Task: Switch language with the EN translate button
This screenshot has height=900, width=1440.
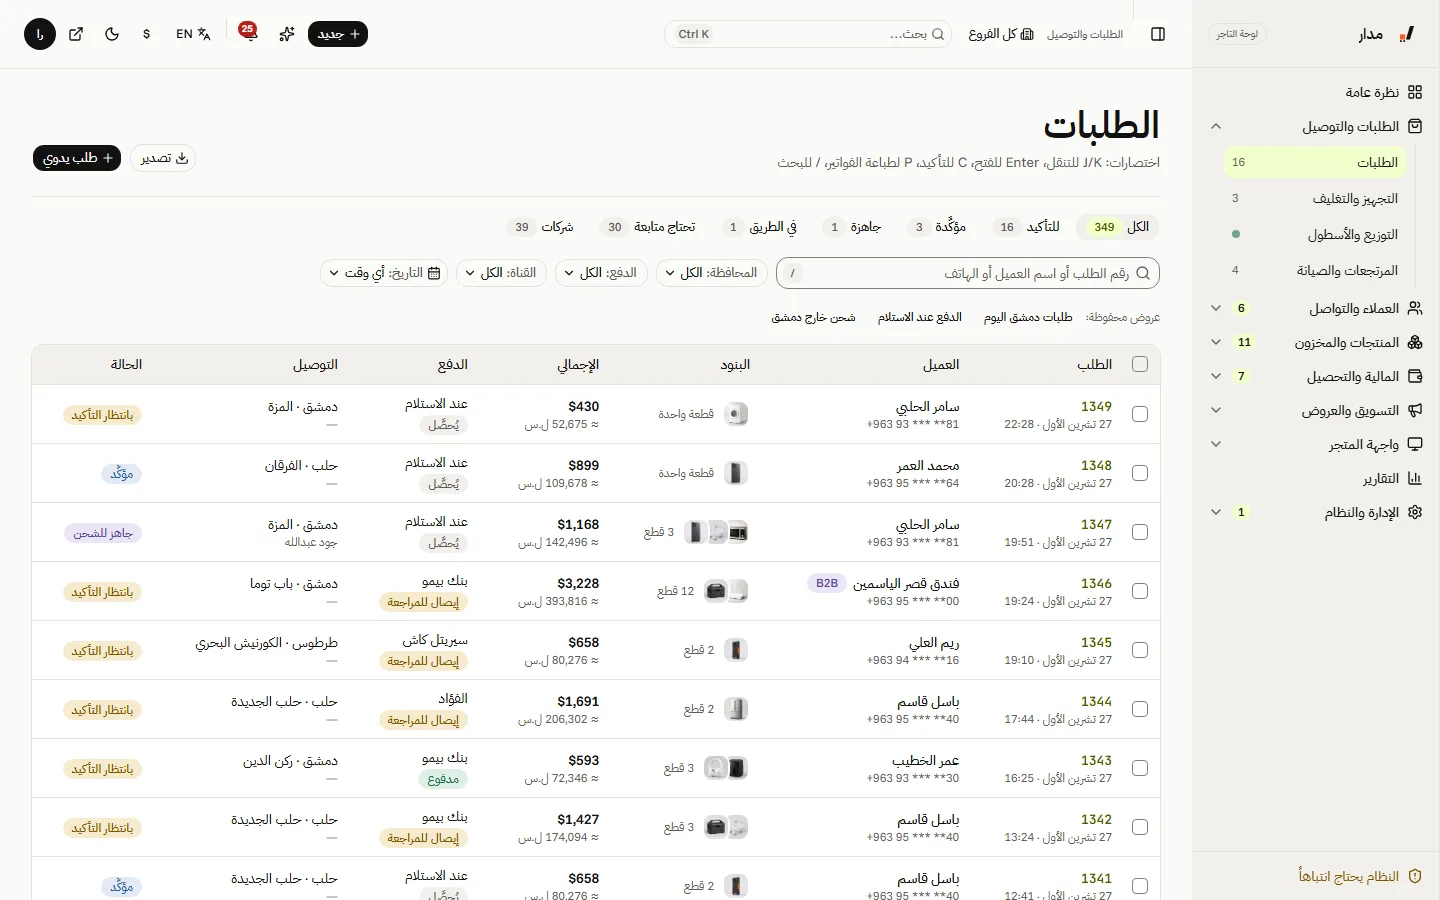Action: (x=193, y=34)
